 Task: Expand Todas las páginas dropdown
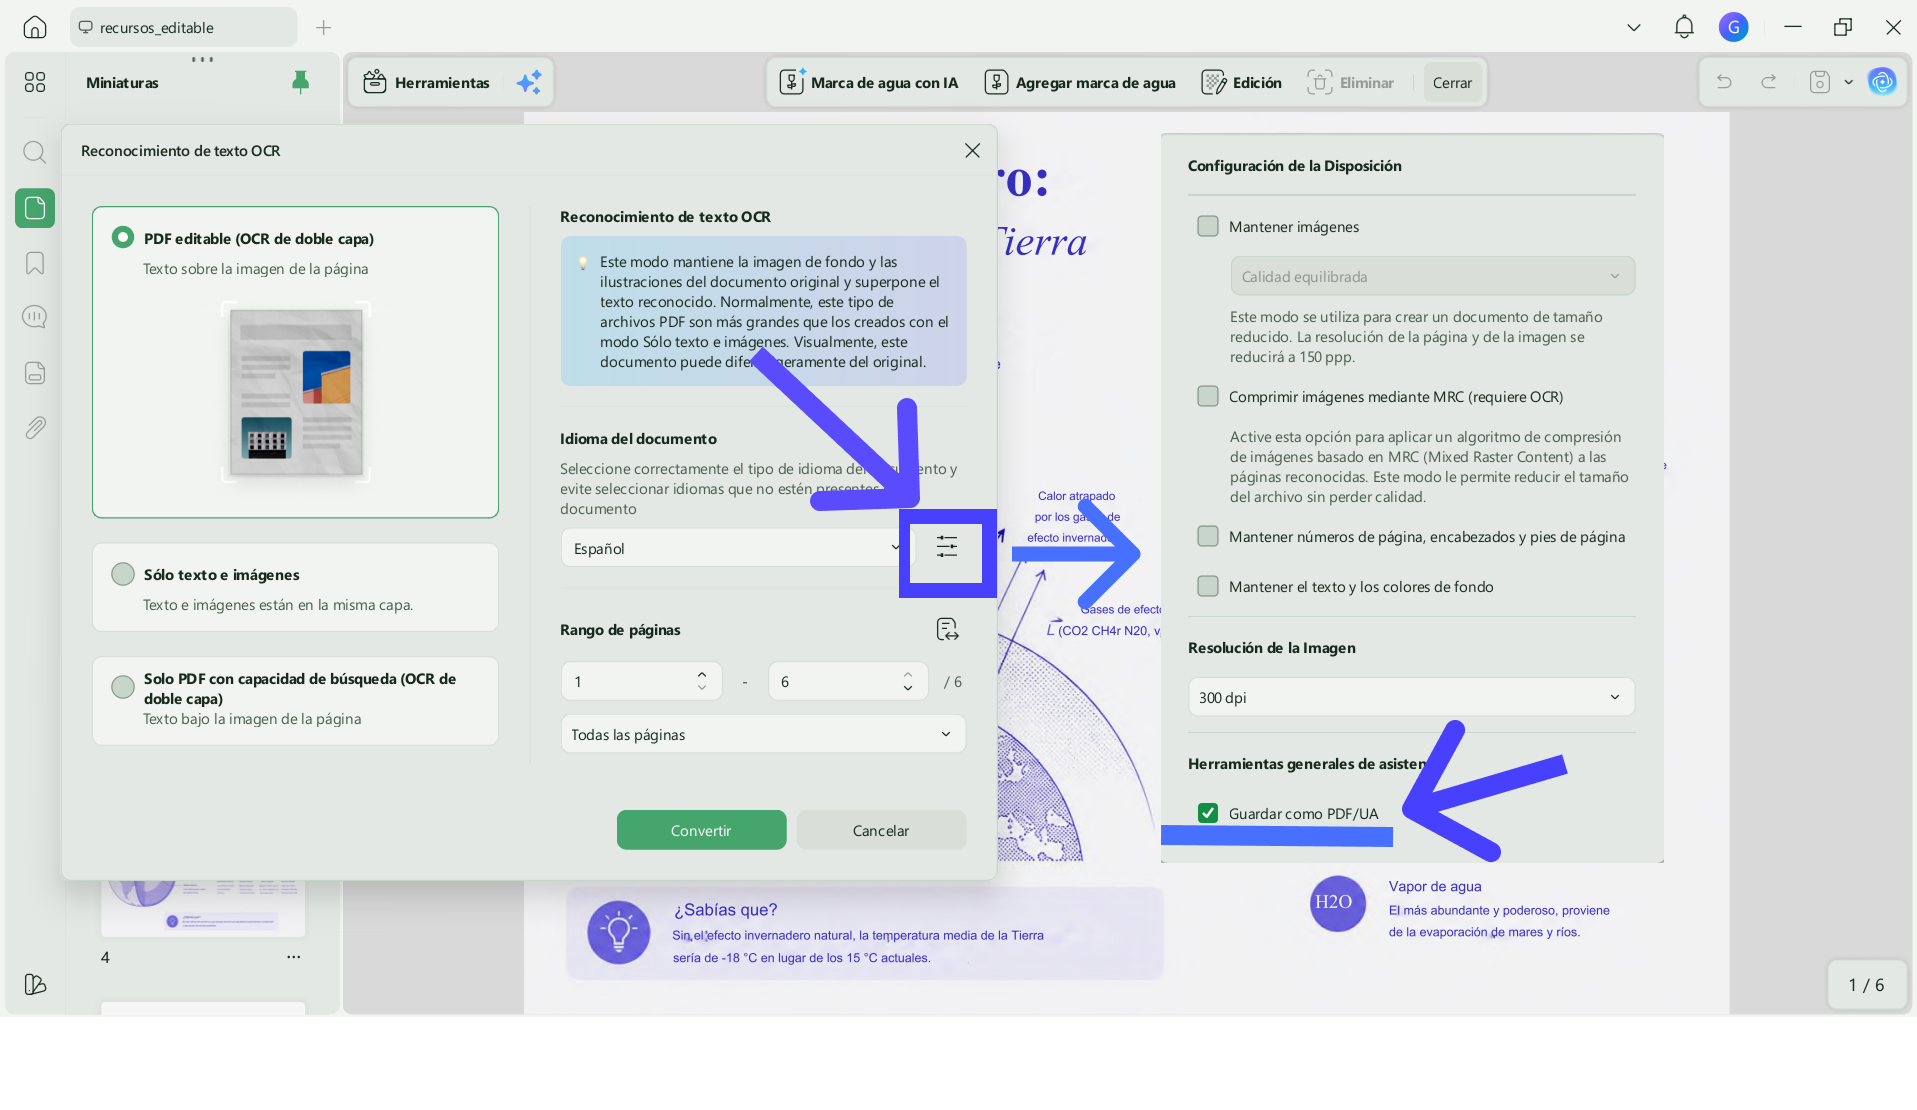763,734
